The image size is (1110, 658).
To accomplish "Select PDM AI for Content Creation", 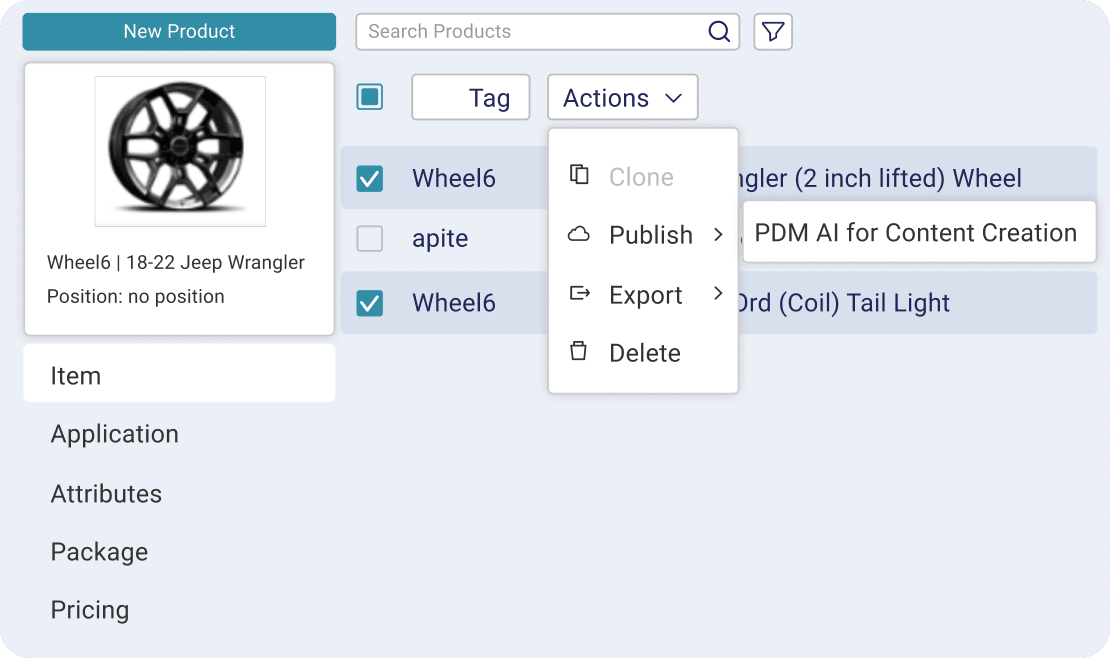I will (915, 233).
